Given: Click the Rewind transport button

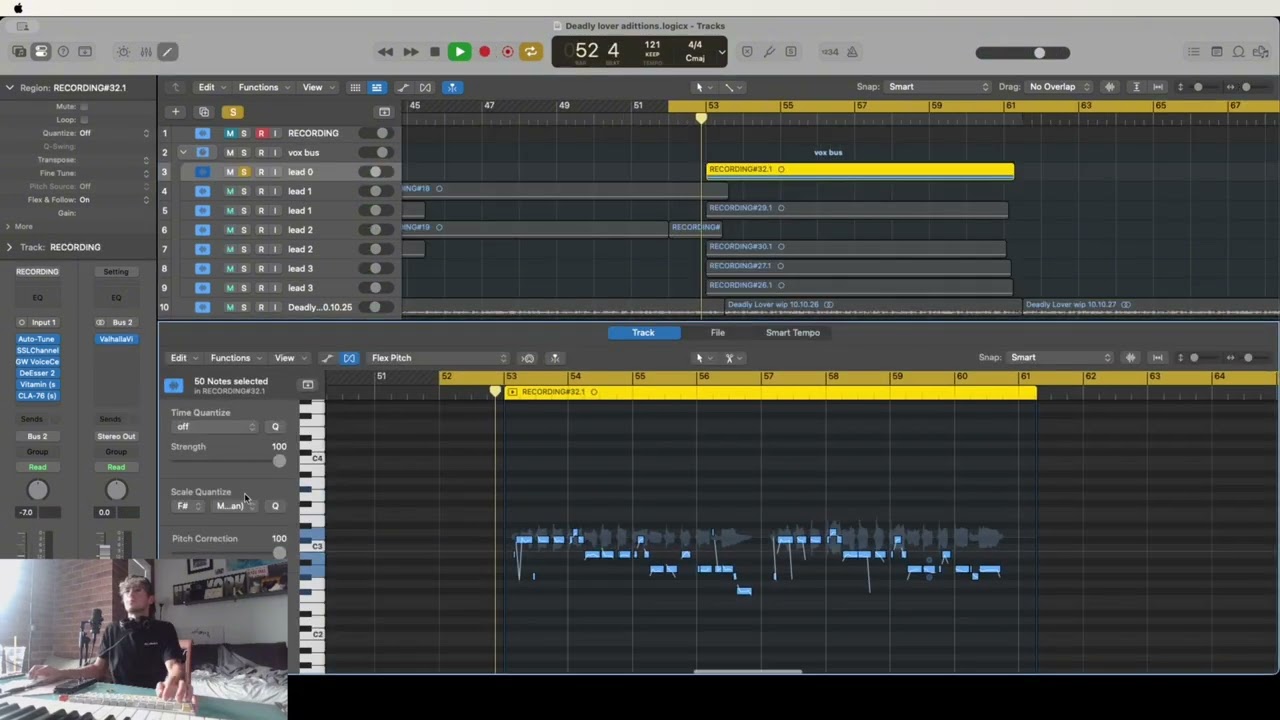Looking at the screenshot, I should (x=385, y=52).
